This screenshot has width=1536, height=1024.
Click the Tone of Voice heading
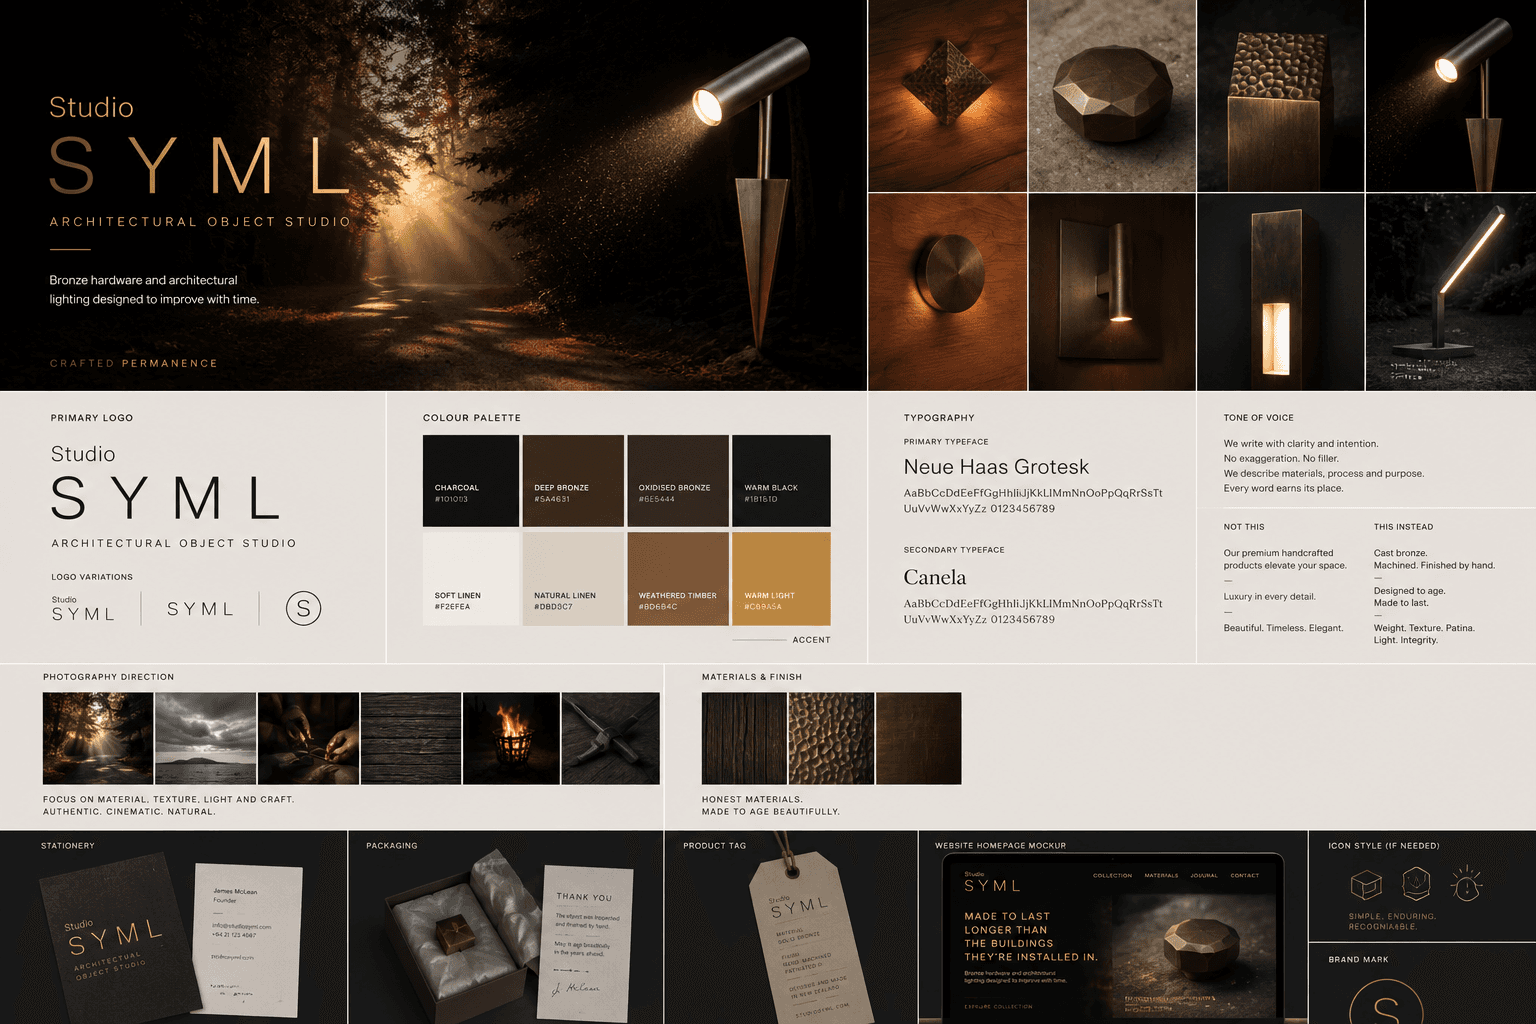[x=1259, y=418]
